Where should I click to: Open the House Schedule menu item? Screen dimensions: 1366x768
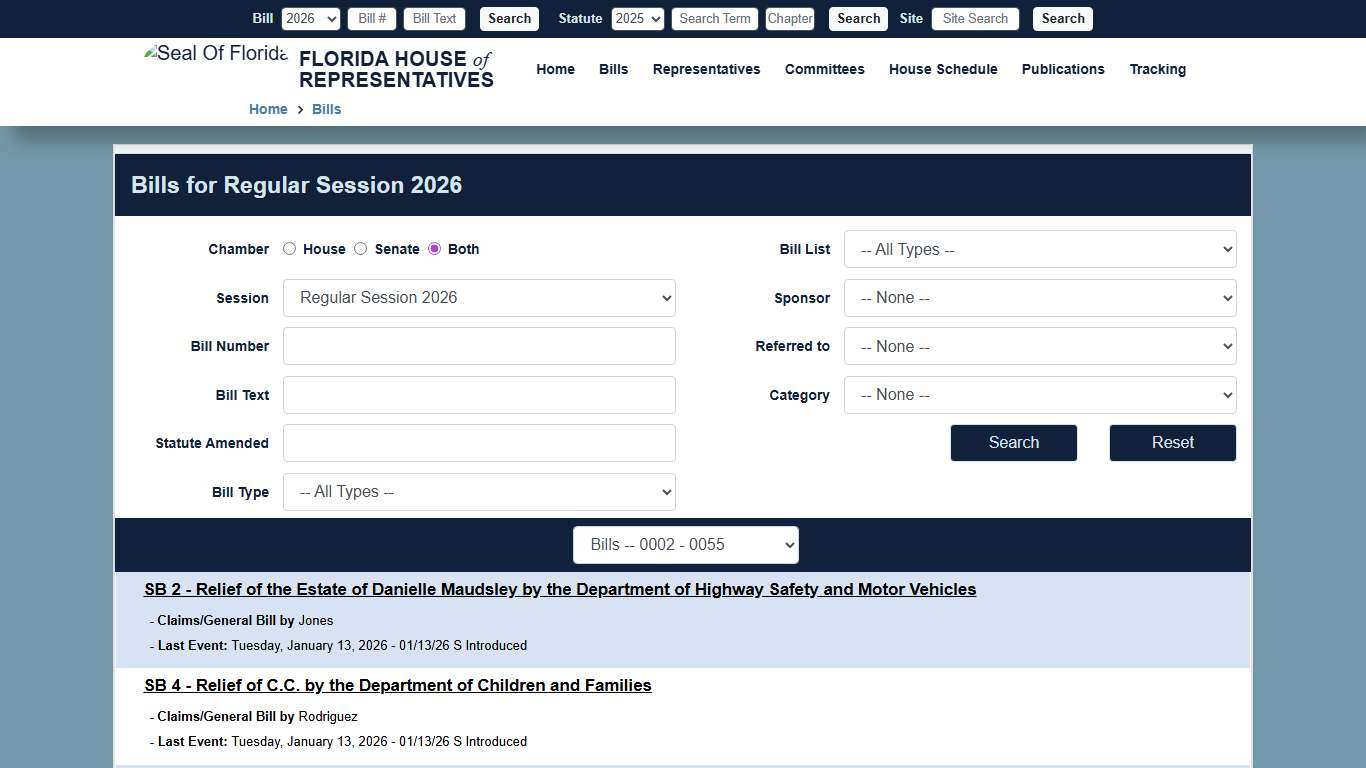pos(942,69)
